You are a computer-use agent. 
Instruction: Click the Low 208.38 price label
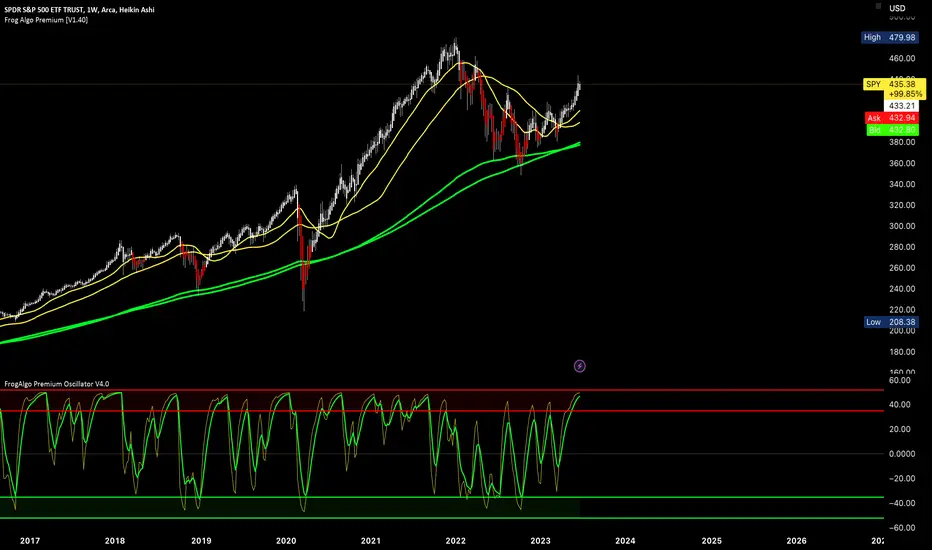point(891,322)
